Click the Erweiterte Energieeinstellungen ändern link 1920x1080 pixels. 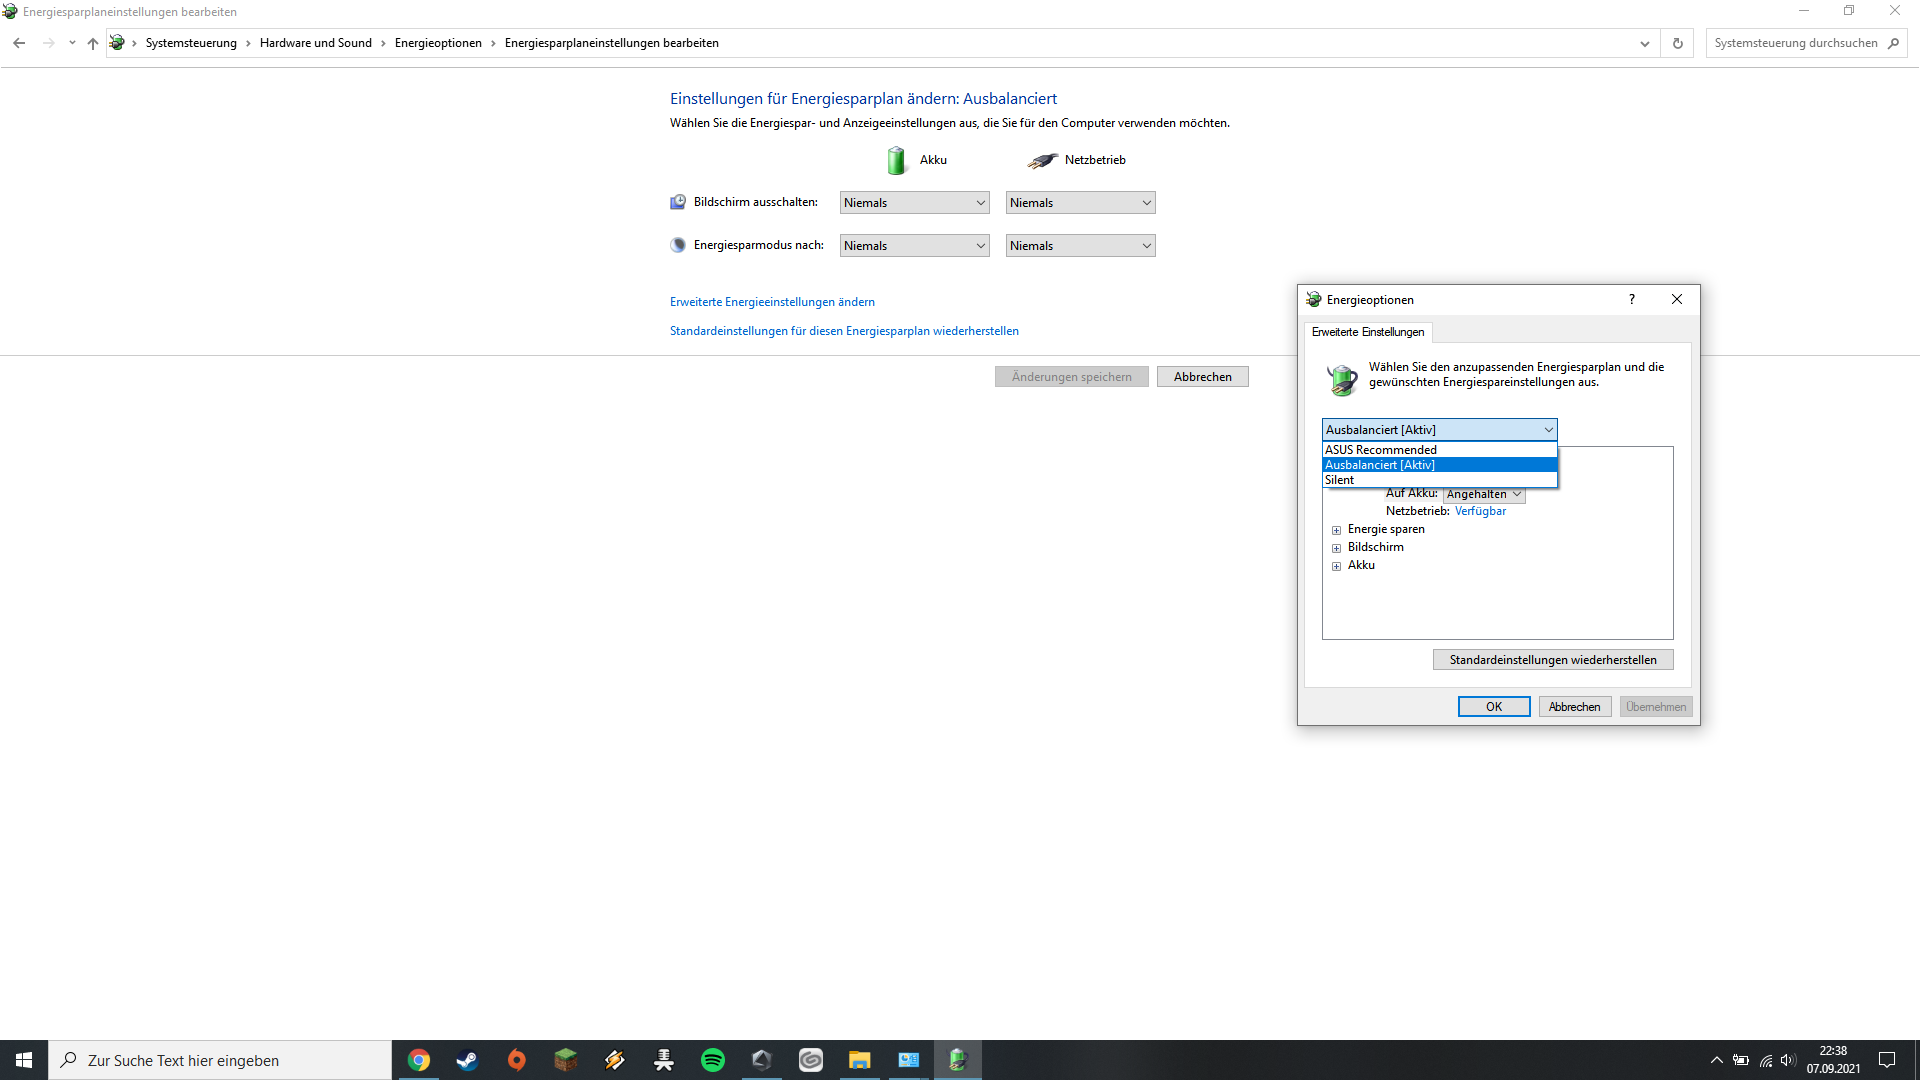click(772, 302)
